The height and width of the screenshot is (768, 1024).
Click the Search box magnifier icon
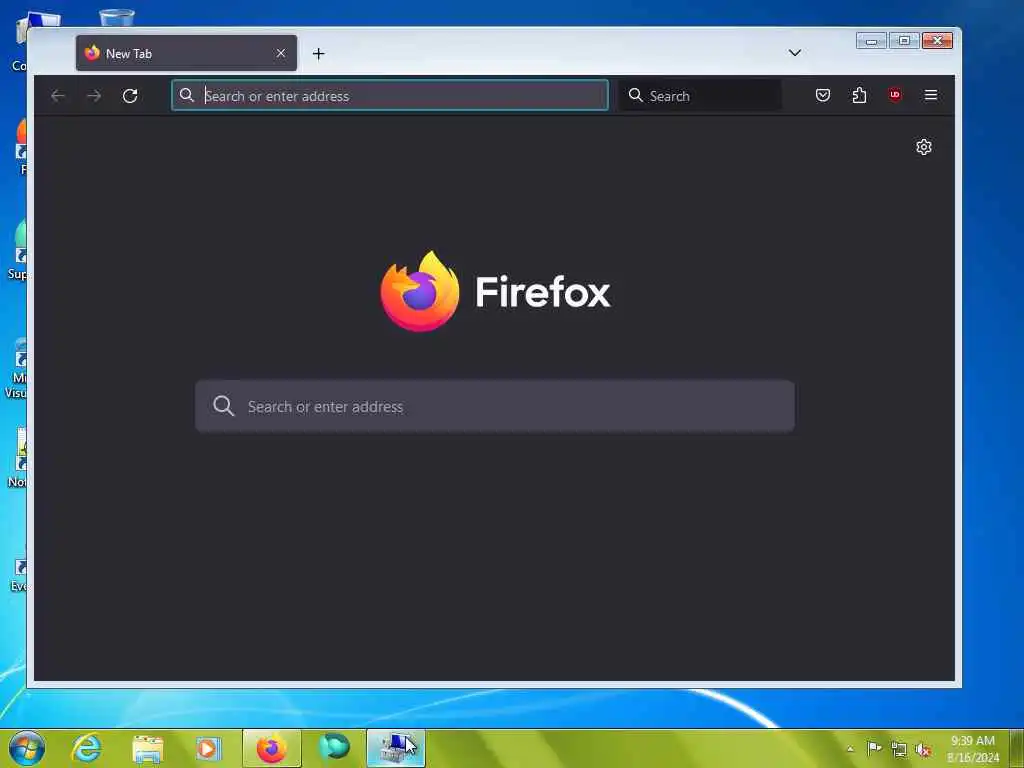click(635, 95)
